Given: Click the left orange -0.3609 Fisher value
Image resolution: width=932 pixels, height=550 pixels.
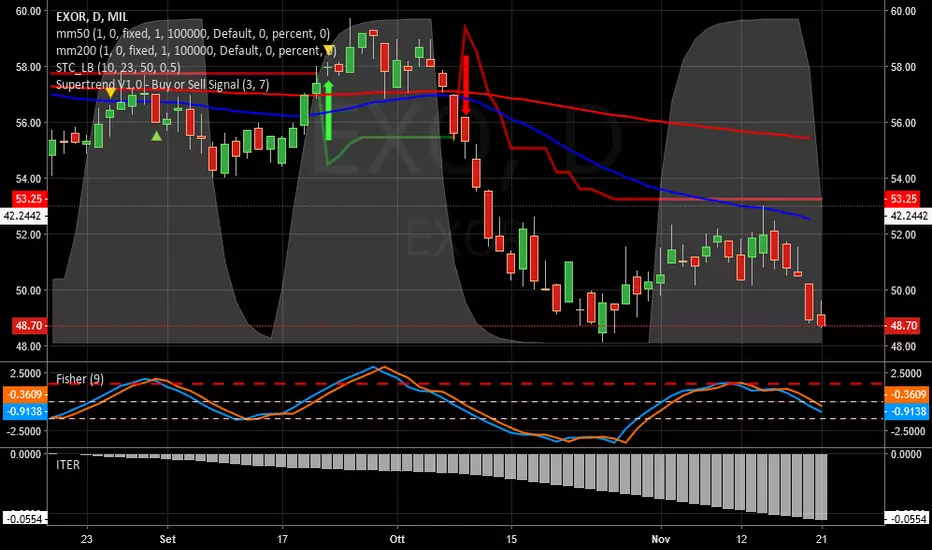Looking at the screenshot, I should click(x=26, y=394).
